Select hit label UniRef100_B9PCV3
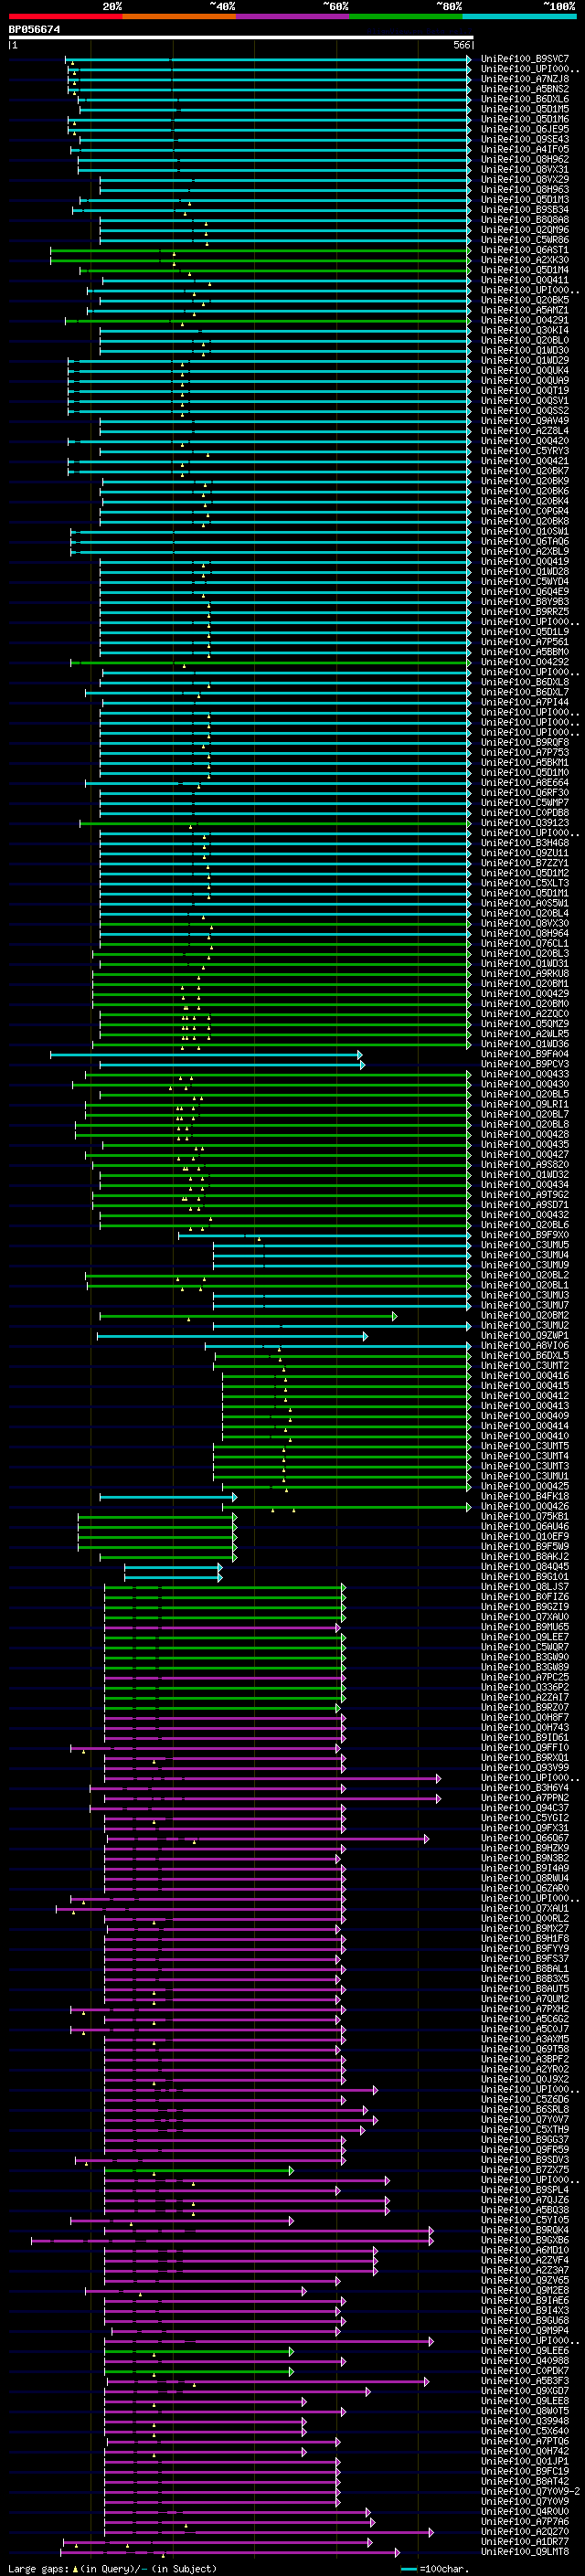This screenshot has height=2576, width=585. click(x=525, y=1064)
